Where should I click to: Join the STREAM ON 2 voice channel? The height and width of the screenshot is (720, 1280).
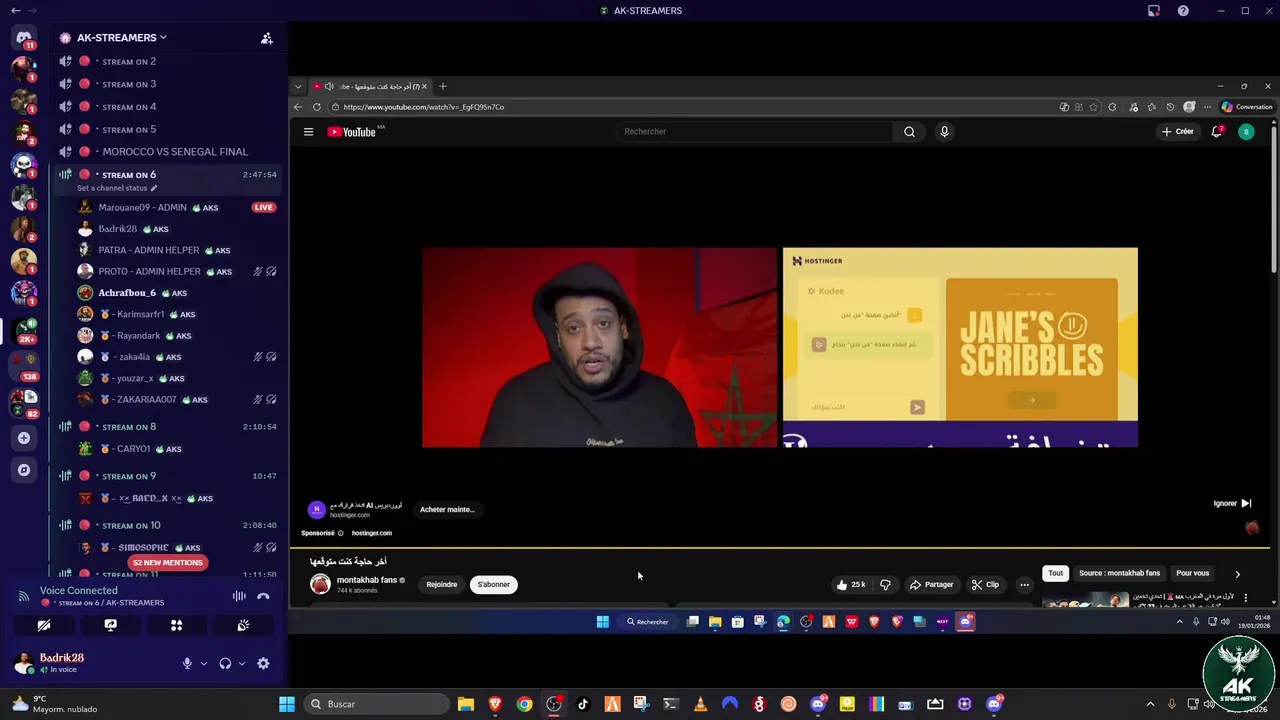pyautogui.click(x=128, y=62)
